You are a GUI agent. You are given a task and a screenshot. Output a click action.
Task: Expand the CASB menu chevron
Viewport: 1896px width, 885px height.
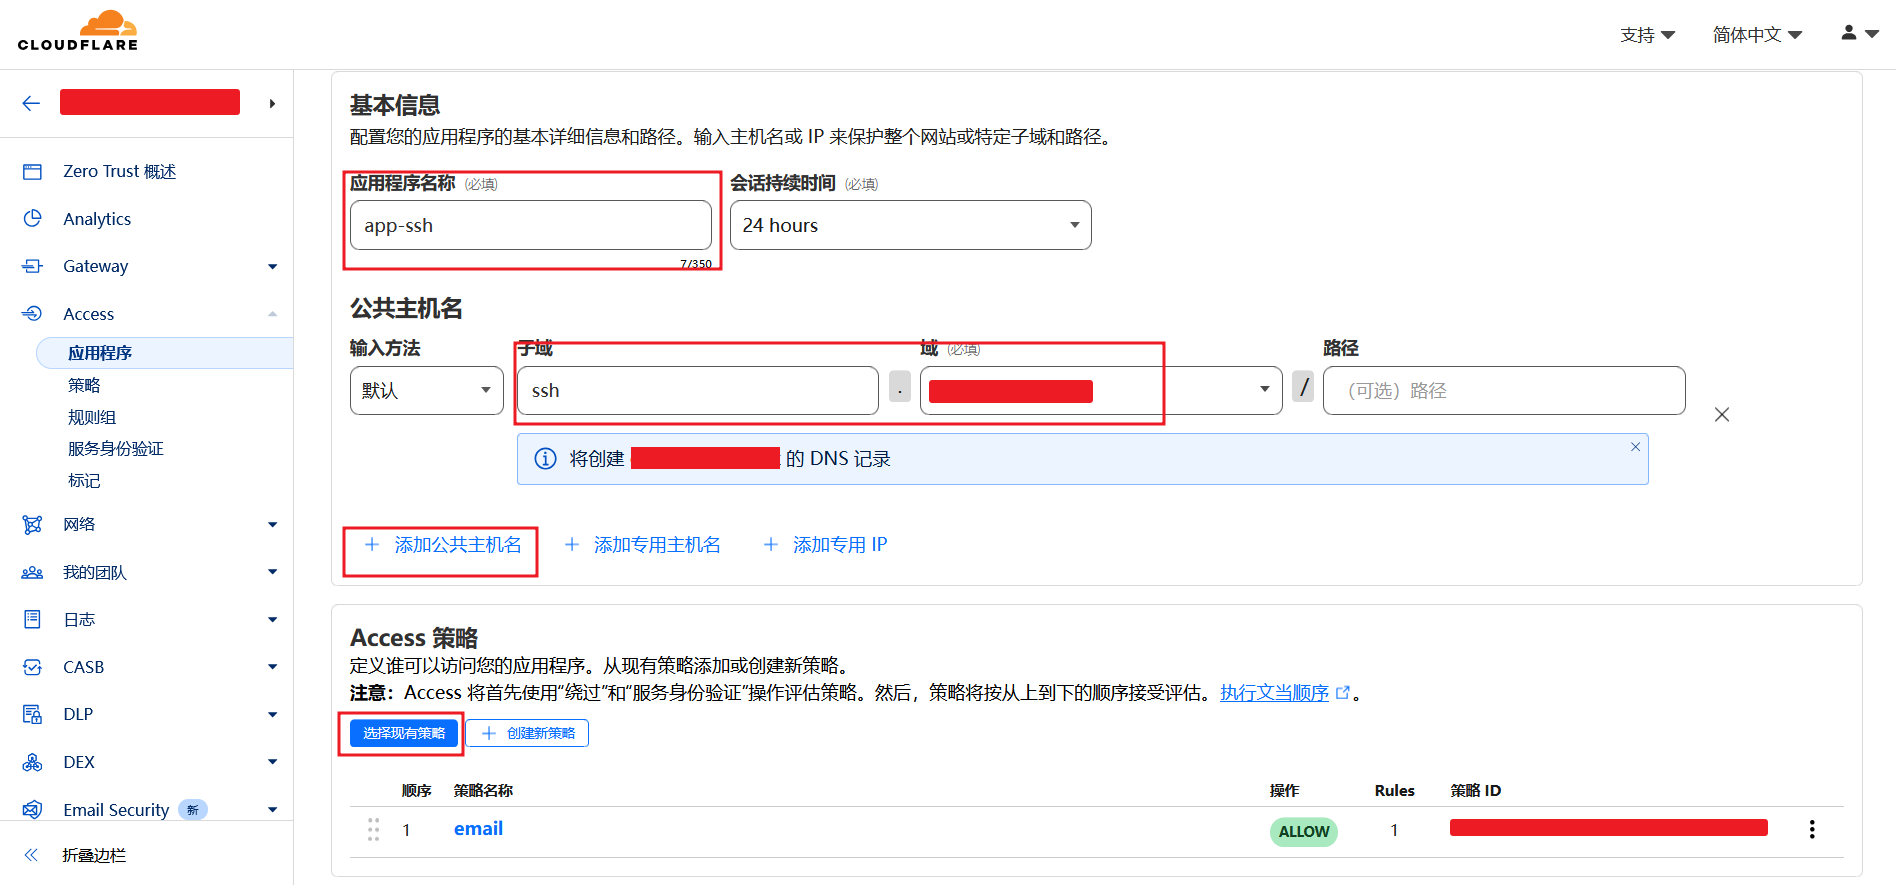pyautogui.click(x=272, y=667)
